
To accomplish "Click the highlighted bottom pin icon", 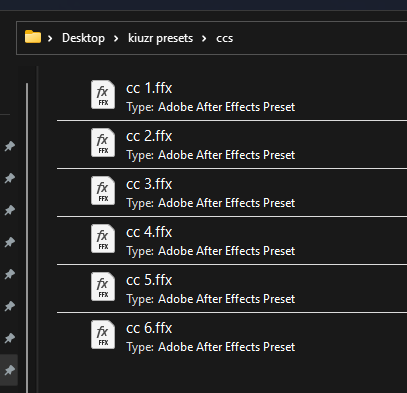I will (x=10, y=370).
